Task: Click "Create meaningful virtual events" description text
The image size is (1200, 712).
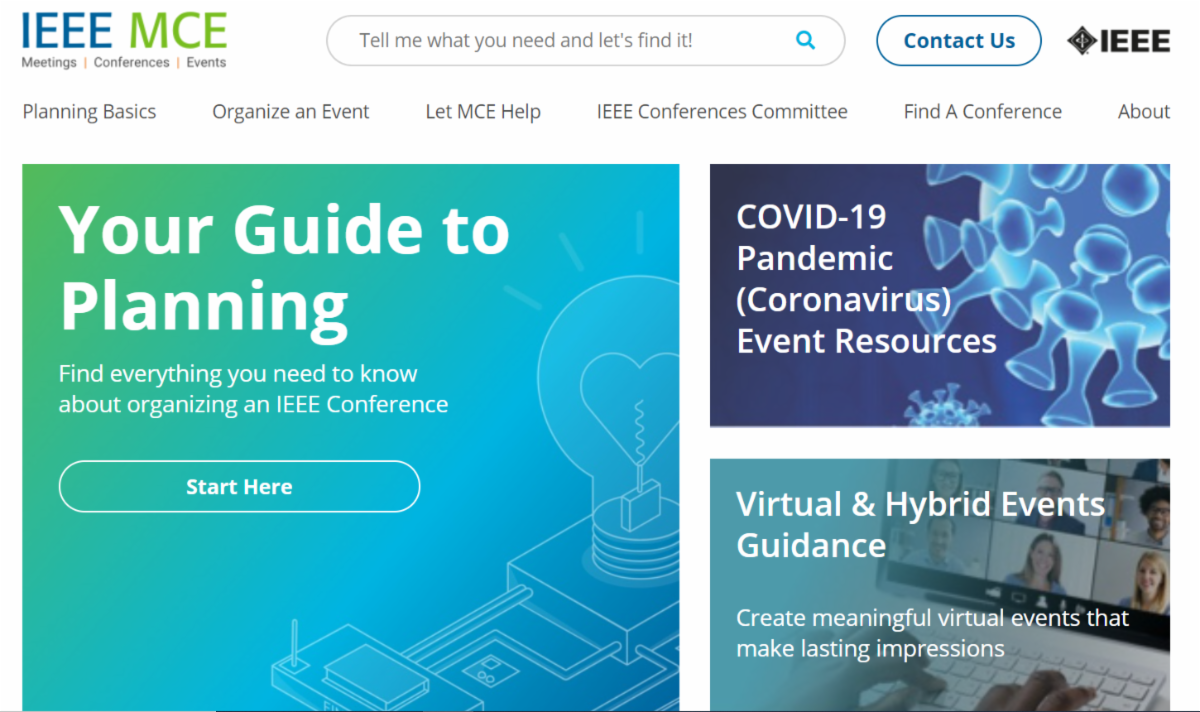Action: point(932,633)
